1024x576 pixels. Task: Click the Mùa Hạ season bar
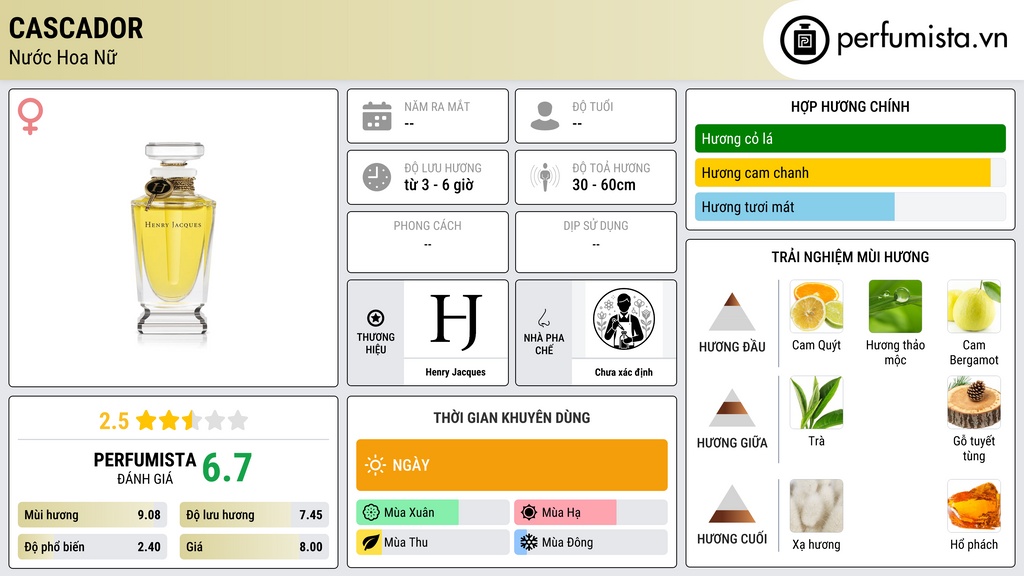point(591,513)
